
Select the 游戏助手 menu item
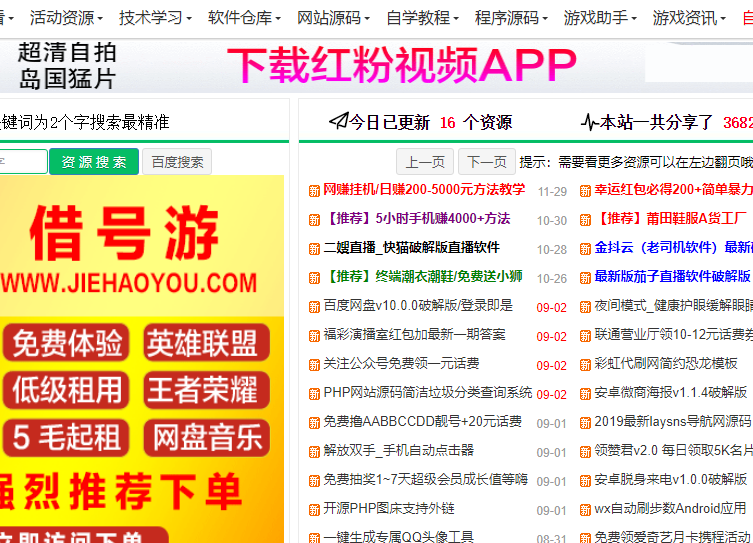click(x=600, y=18)
